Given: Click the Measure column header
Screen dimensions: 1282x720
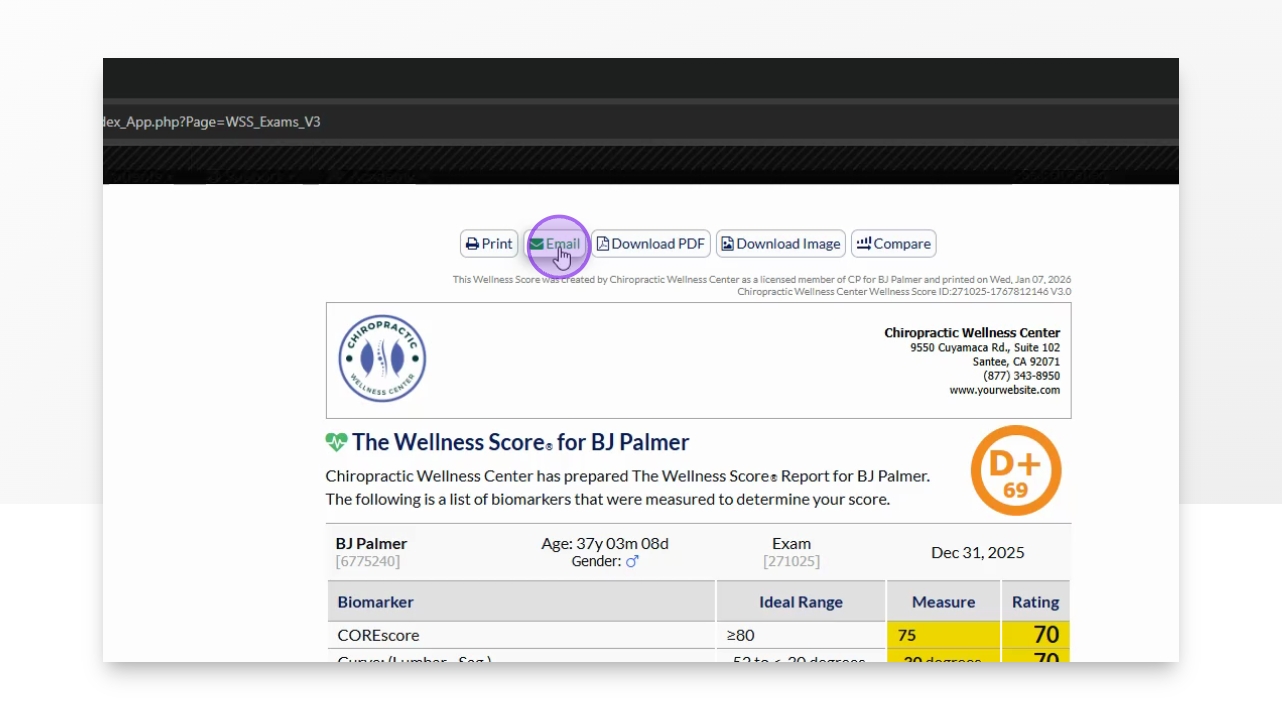Looking at the screenshot, I should coord(944,602).
